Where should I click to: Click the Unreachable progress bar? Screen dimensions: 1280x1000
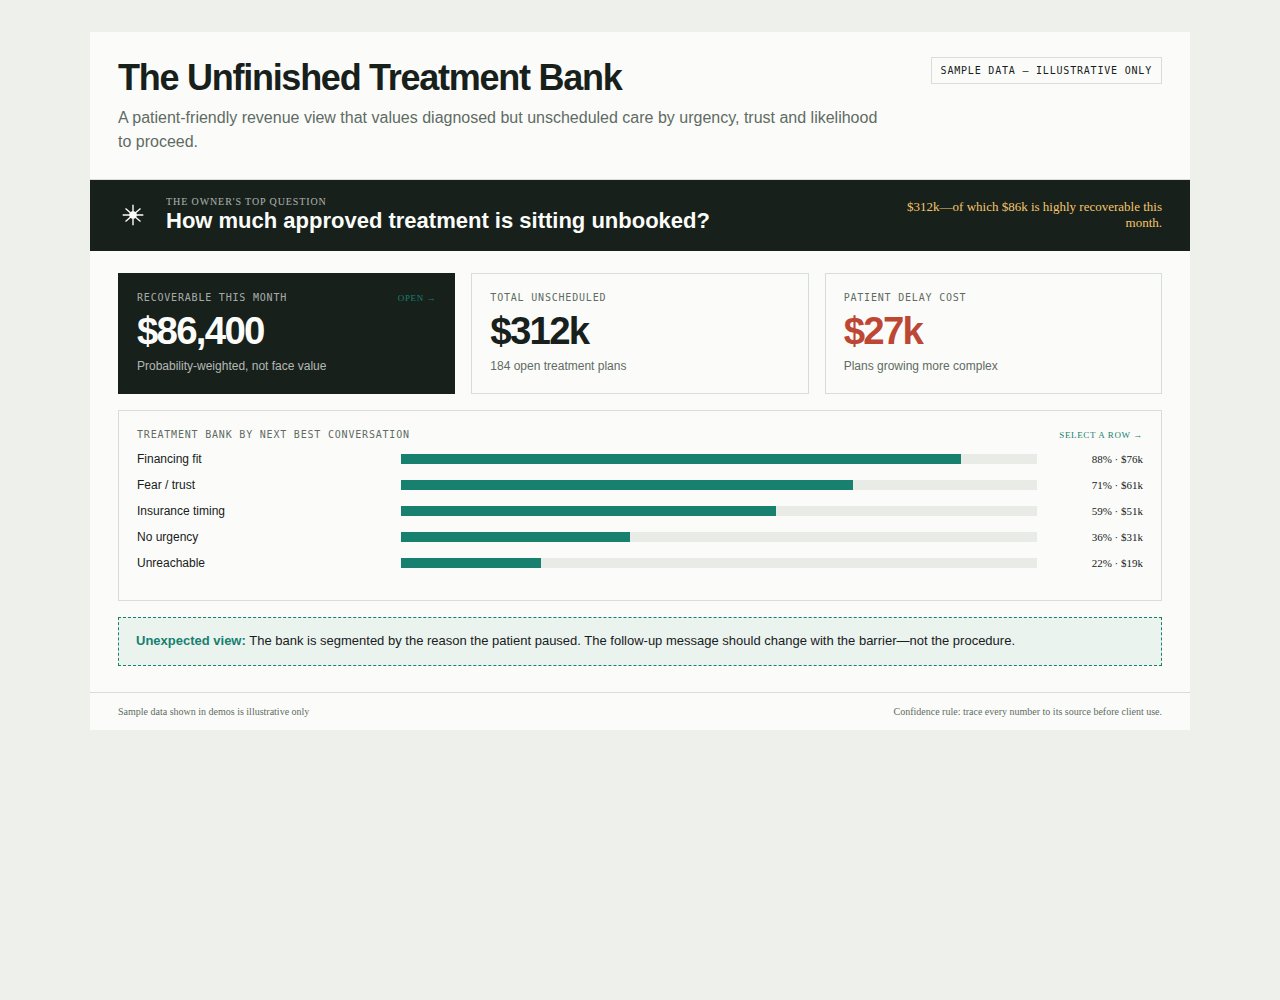tap(719, 563)
